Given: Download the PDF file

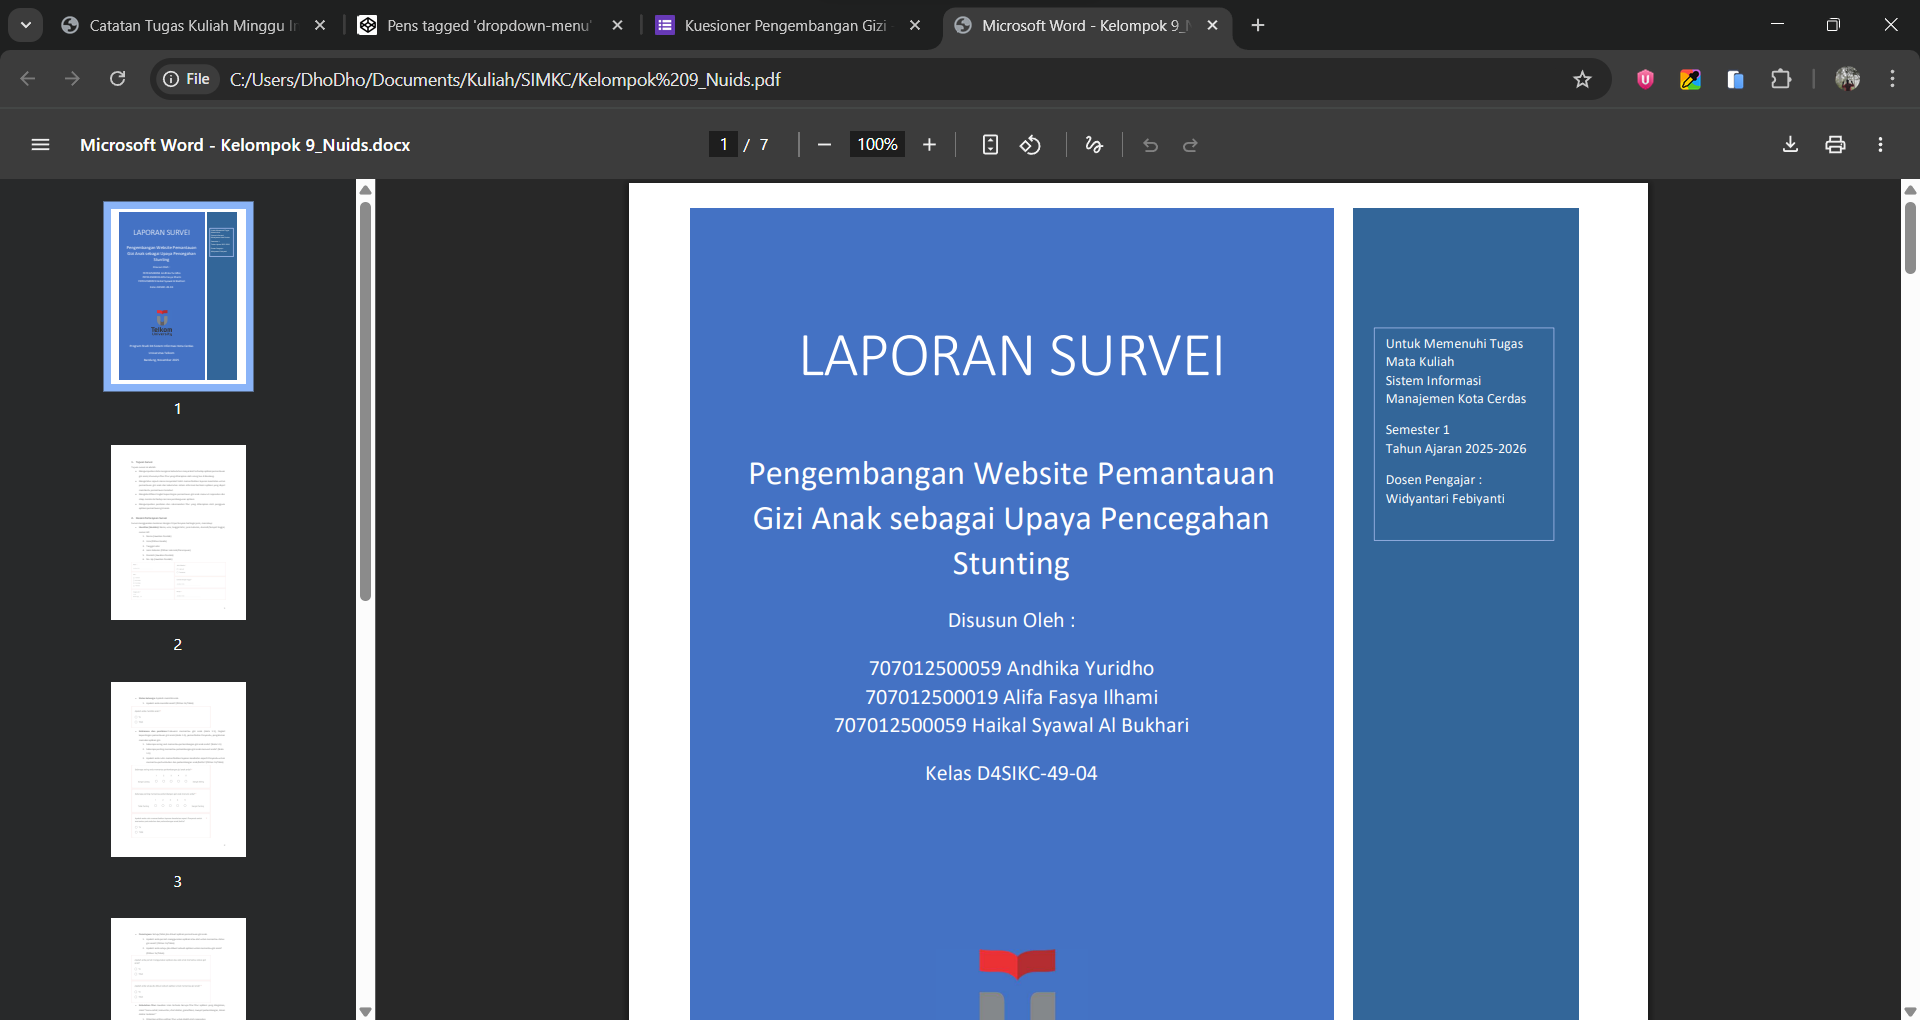Looking at the screenshot, I should coord(1790,145).
